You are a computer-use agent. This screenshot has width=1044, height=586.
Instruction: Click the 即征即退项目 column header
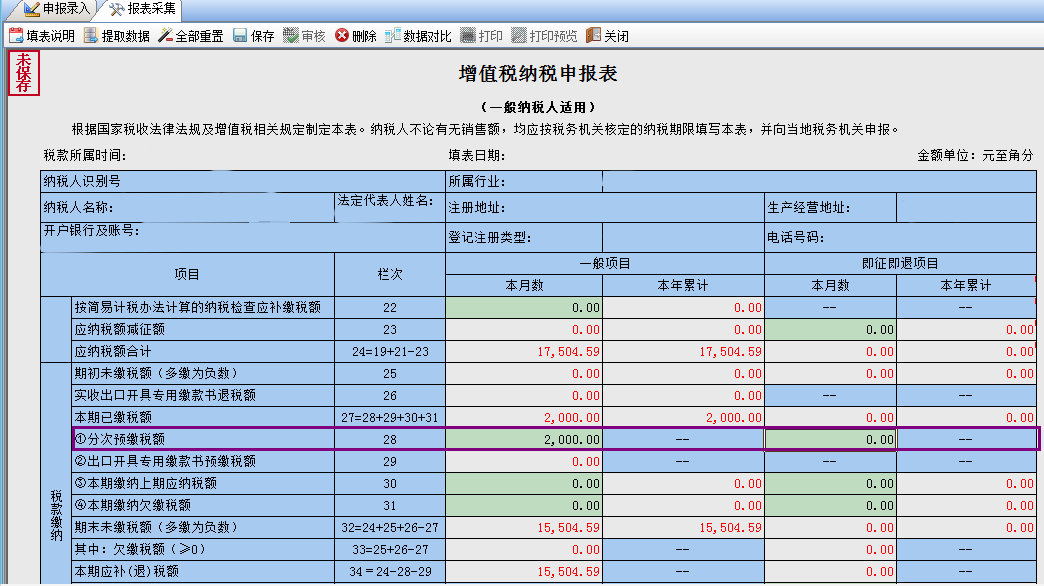click(900, 263)
